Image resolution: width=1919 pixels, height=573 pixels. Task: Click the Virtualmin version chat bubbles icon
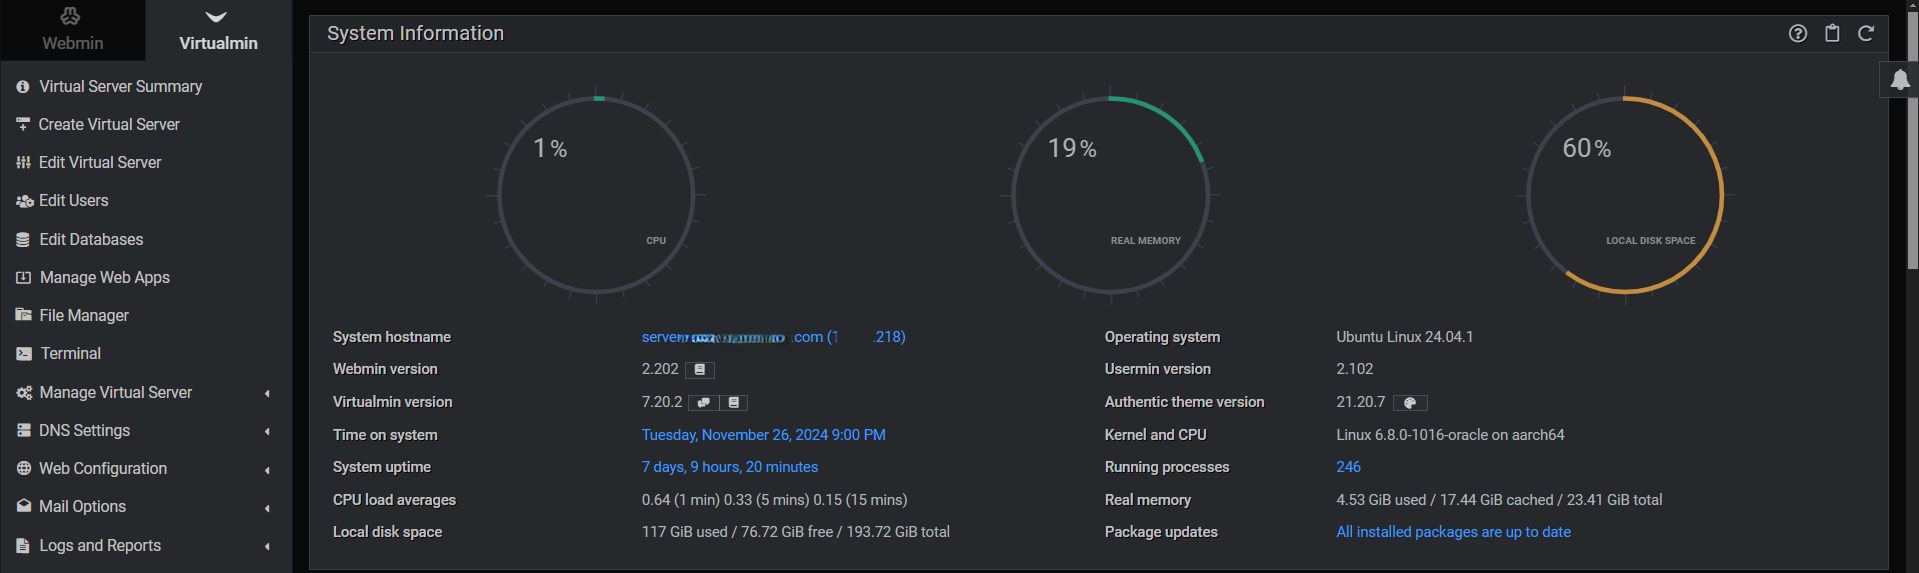[x=704, y=403]
